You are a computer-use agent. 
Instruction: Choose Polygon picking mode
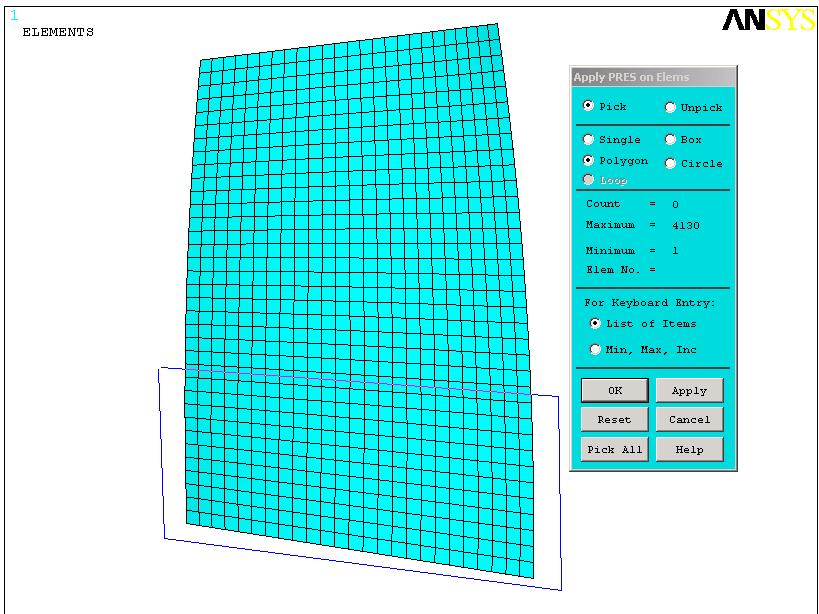588,160
